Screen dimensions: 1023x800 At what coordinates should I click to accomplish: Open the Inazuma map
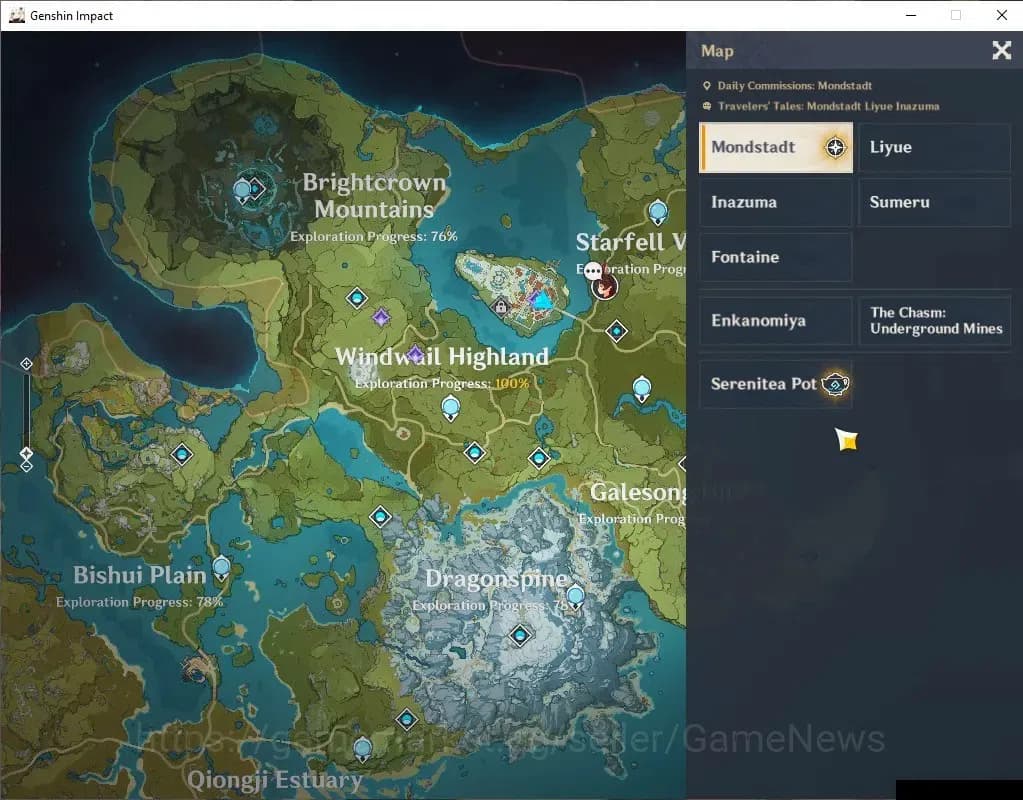[x=776, y=202]
